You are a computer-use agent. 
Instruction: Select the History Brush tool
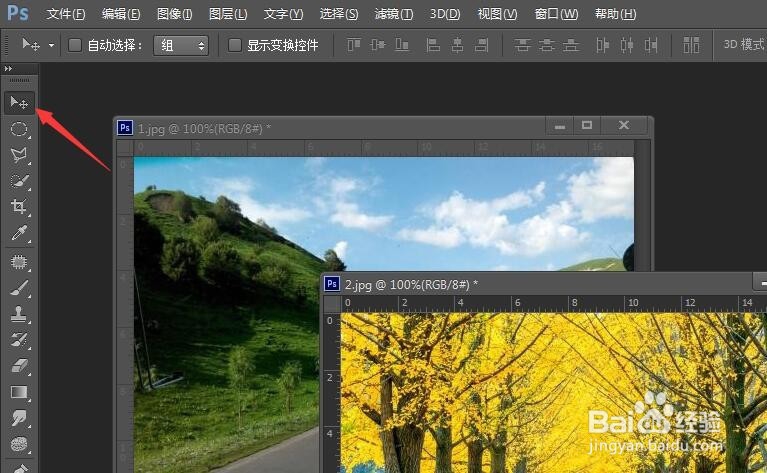pos(19,340)
